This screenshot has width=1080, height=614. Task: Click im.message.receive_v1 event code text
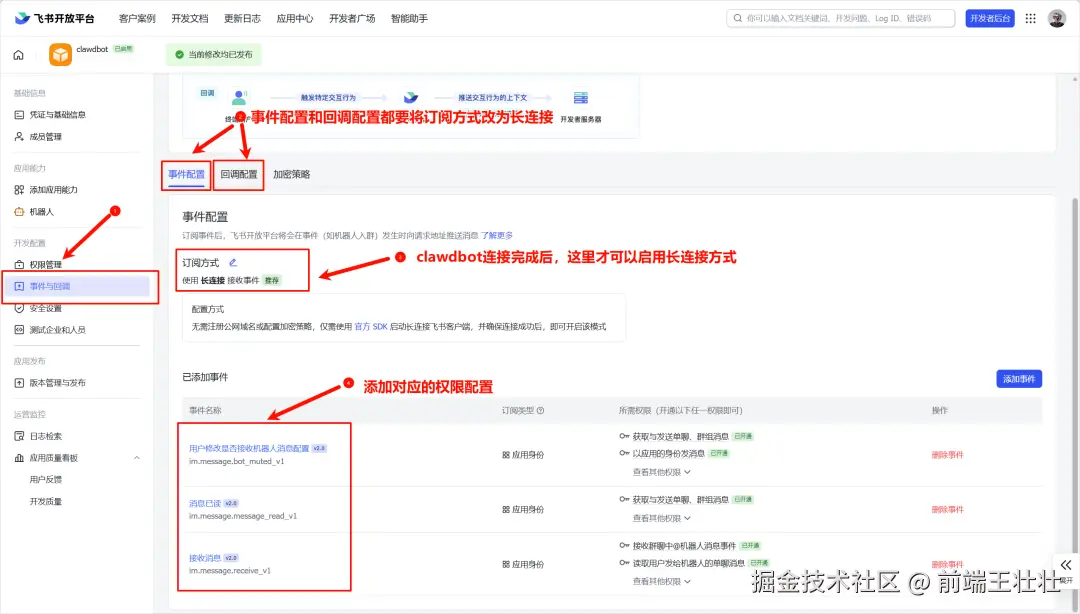[x=229, y=571]
